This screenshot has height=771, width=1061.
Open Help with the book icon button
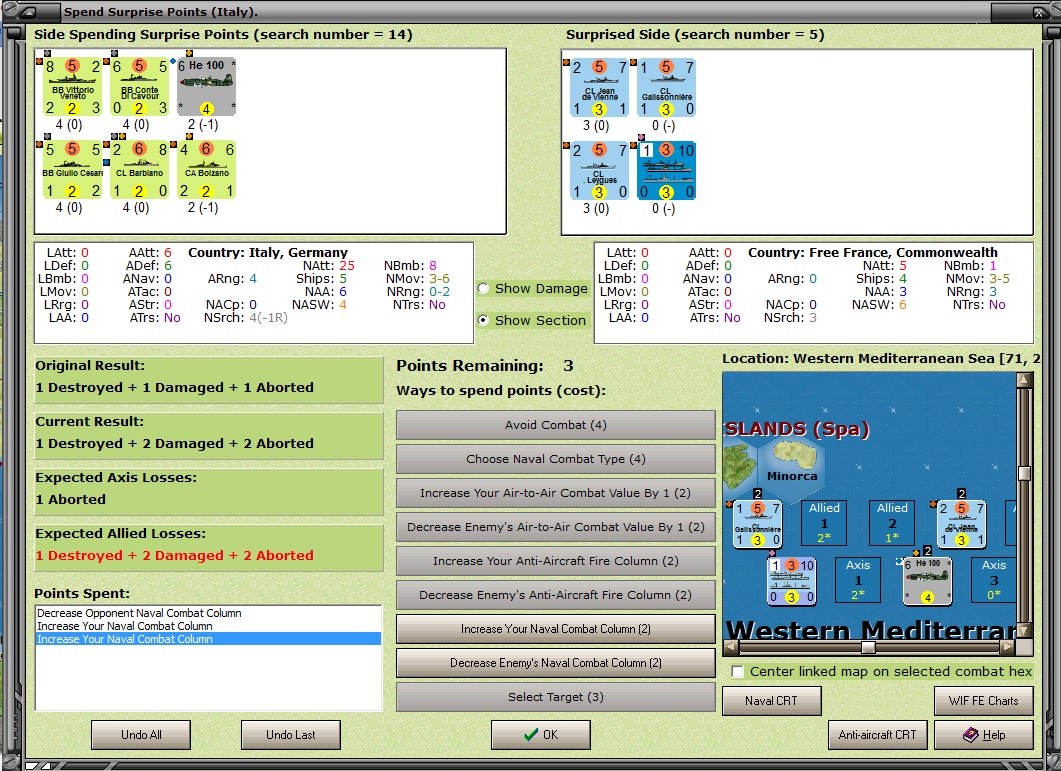click(x=983, y=734)
